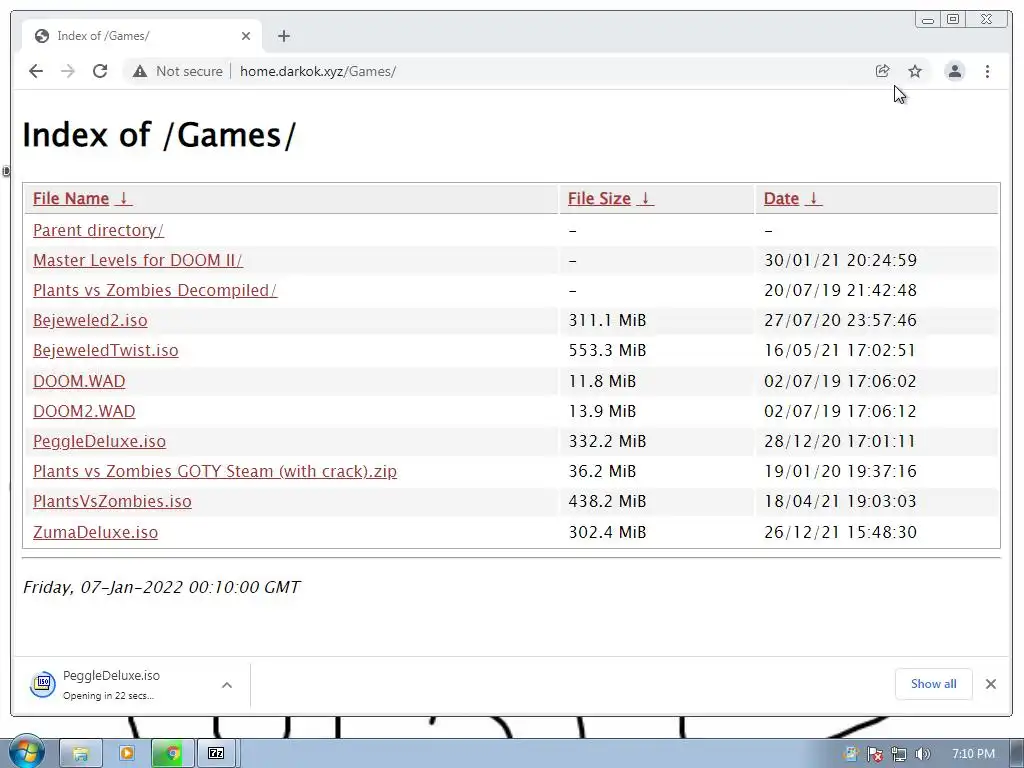
Task: Go back to the previous page
Action: click(36, 71)
